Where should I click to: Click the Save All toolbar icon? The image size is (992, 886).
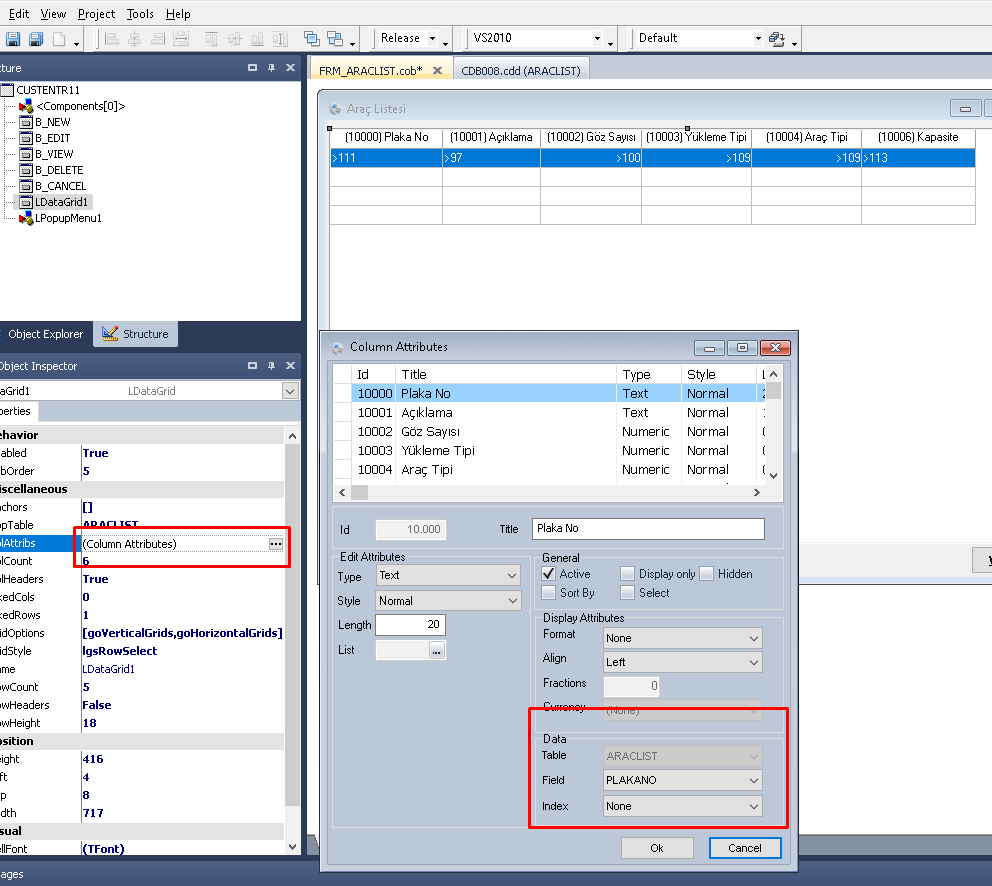tap(36, 39)
